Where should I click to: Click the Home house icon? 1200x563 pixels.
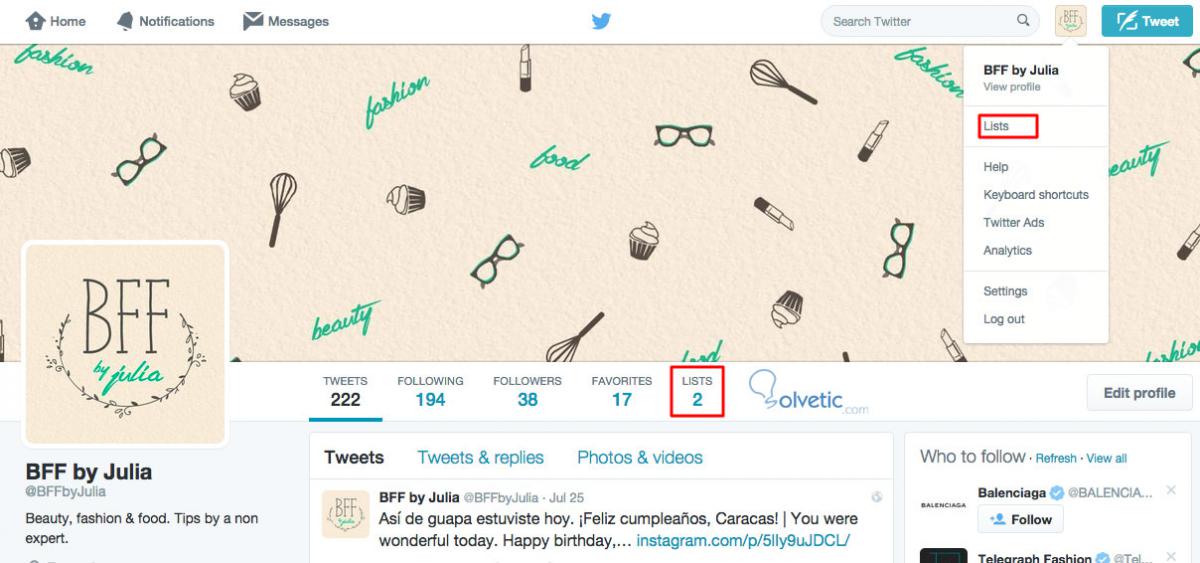35,21
